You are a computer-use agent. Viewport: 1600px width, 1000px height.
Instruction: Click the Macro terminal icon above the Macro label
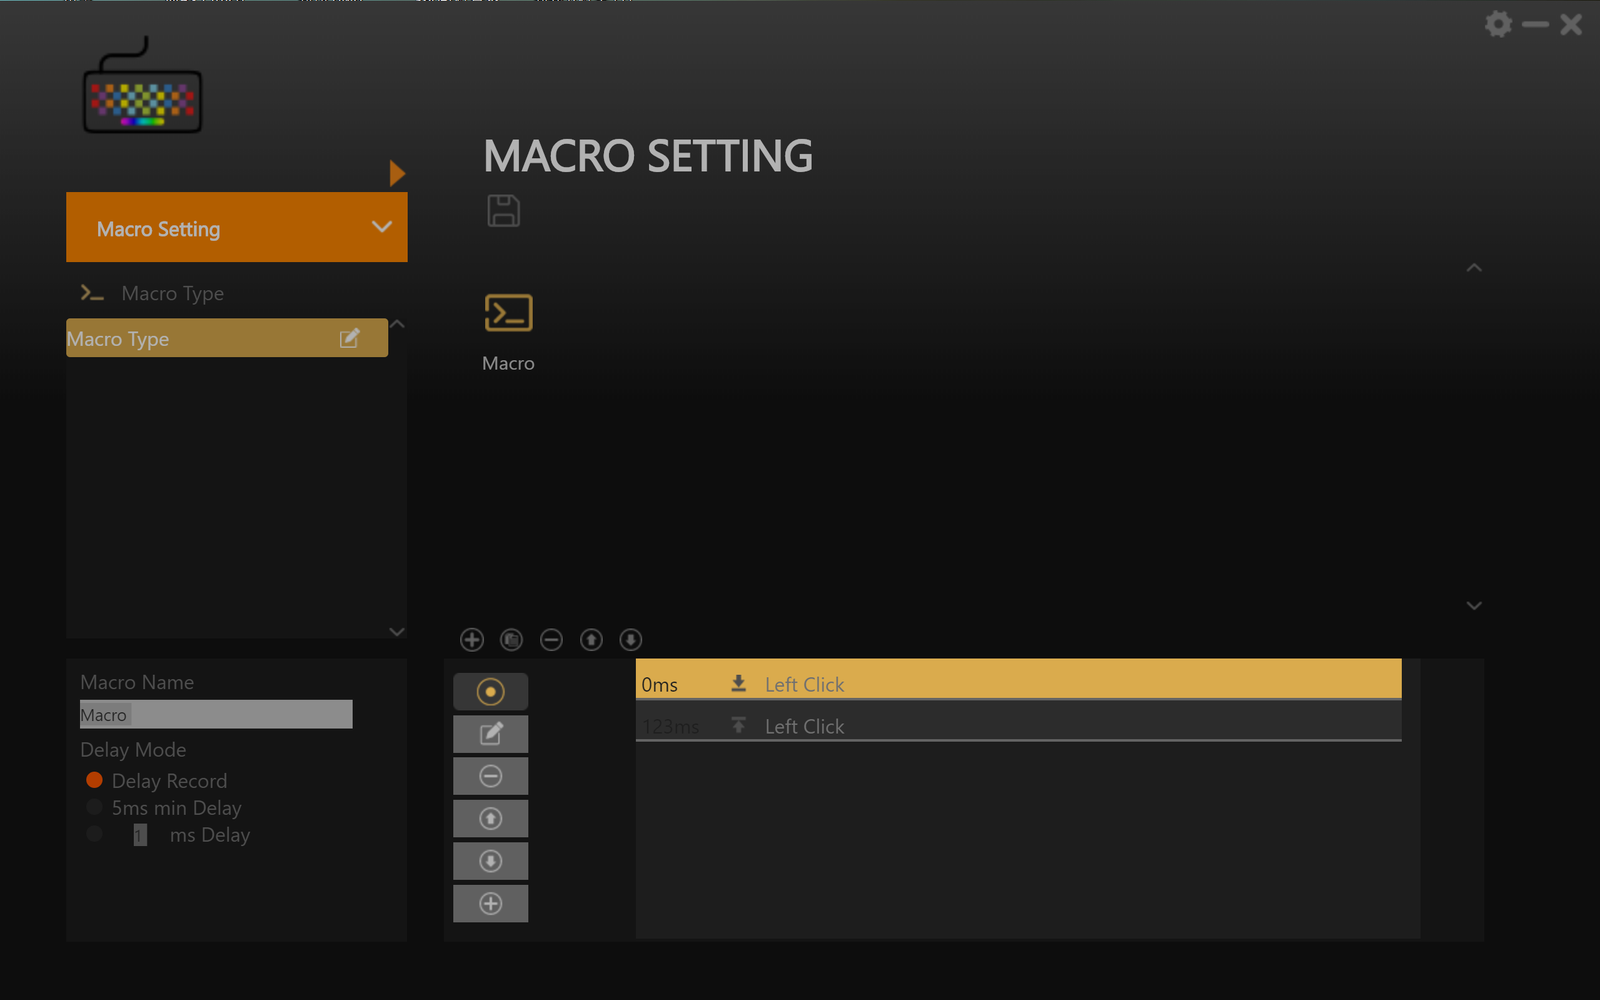click(508, 313)
